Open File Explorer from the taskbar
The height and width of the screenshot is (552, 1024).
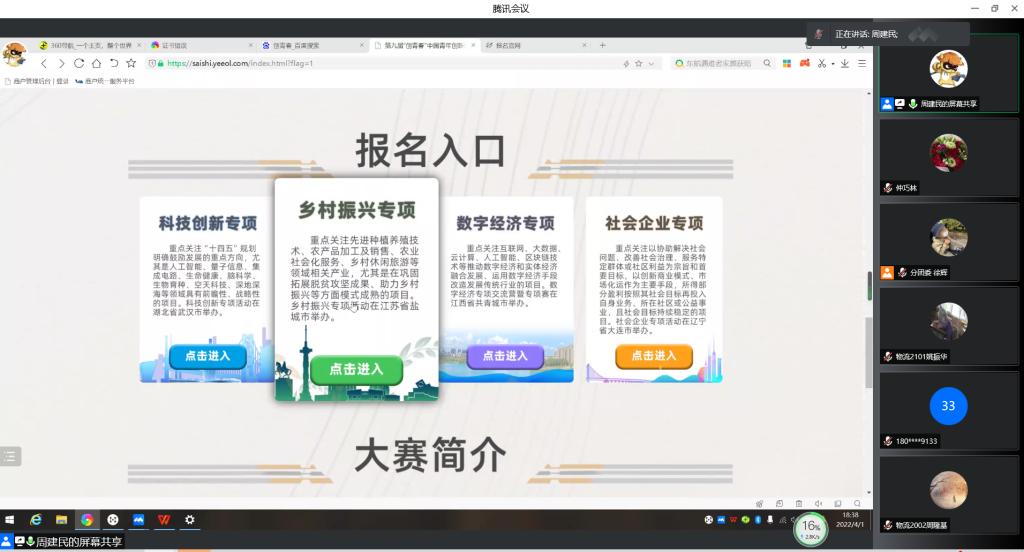coord(61,519)
